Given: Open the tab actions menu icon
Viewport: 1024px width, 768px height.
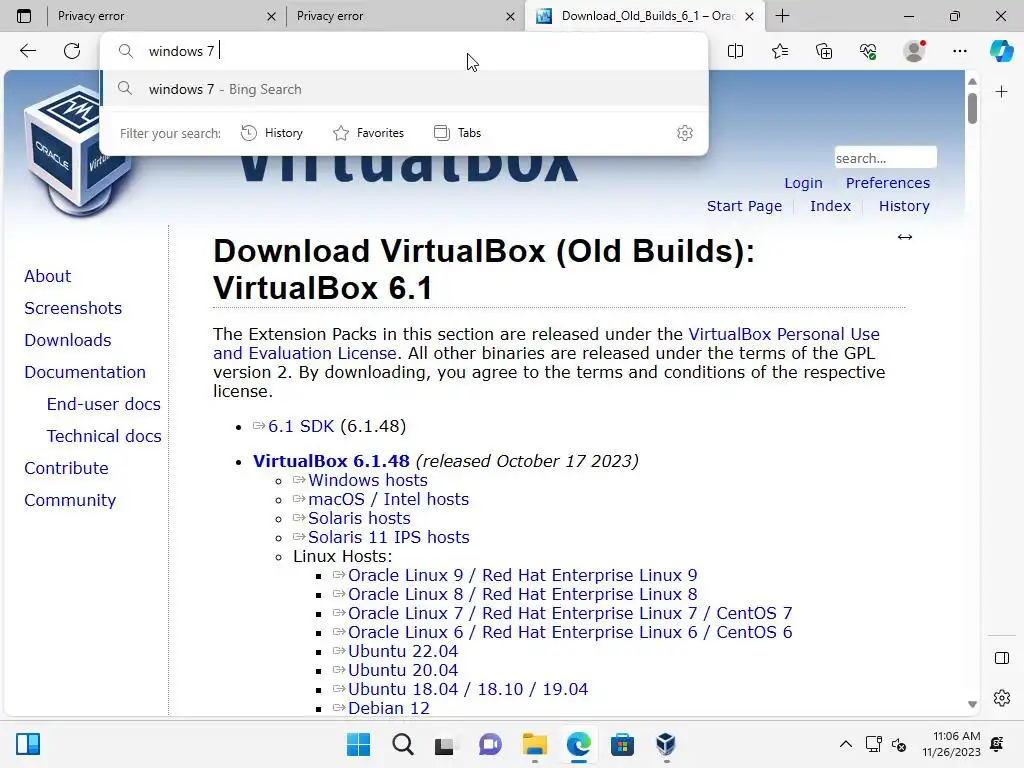Looking at the screenshot, I should click(x=24, y=16).
